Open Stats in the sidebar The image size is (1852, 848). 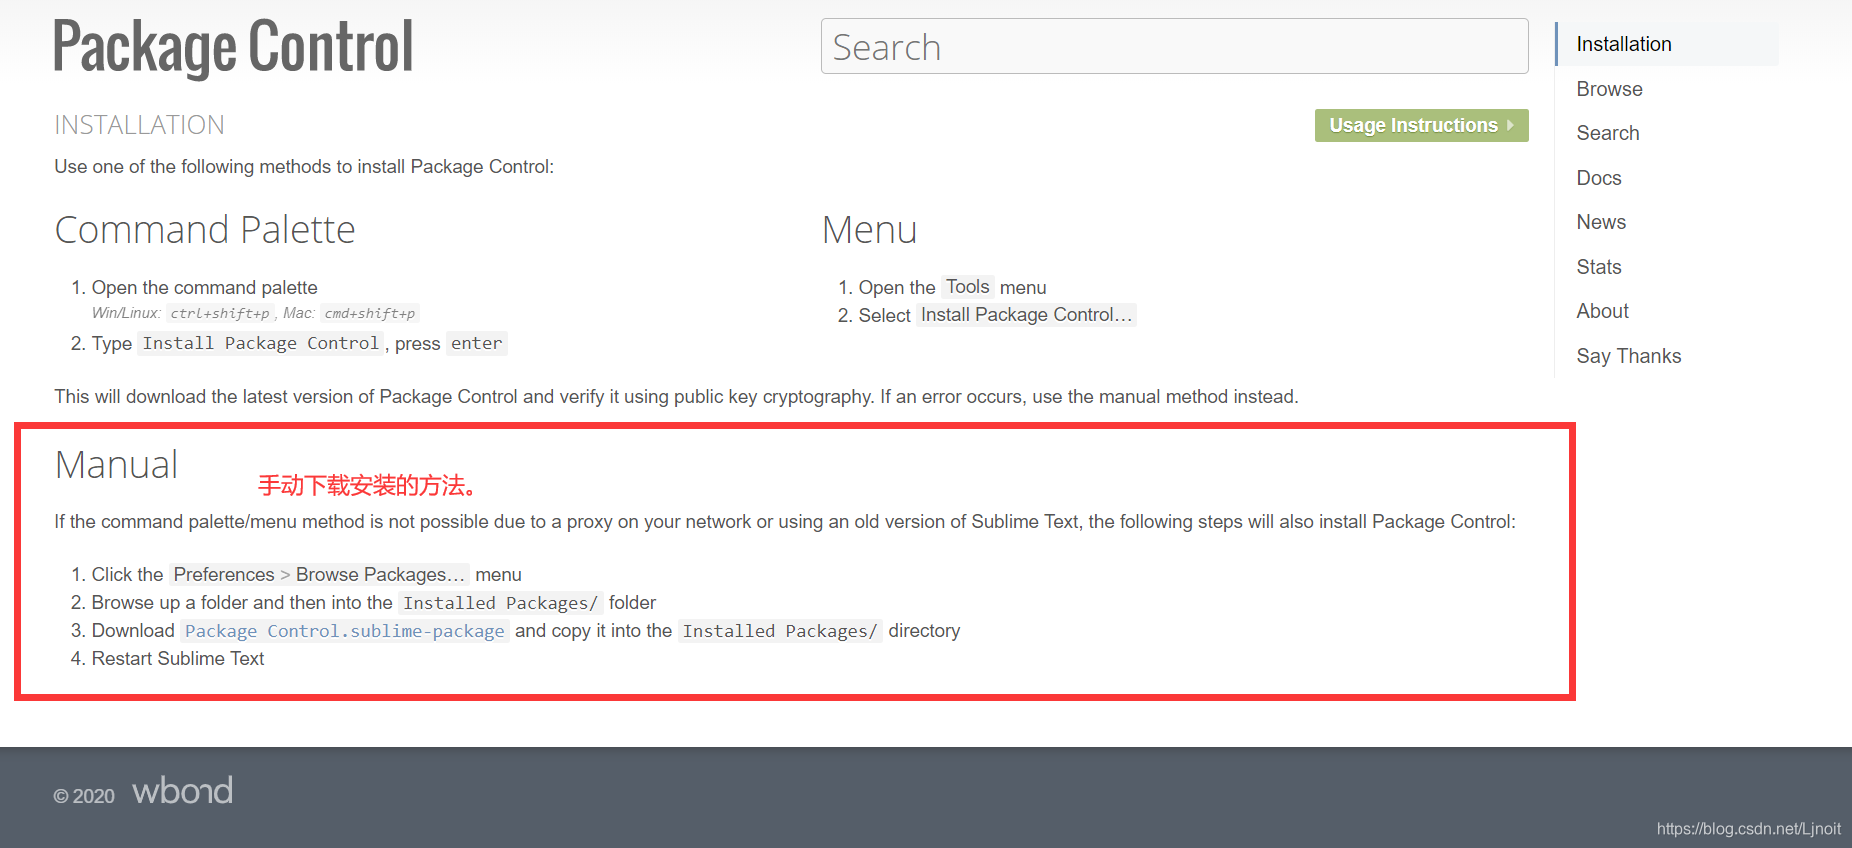(x=1598, y=267)
